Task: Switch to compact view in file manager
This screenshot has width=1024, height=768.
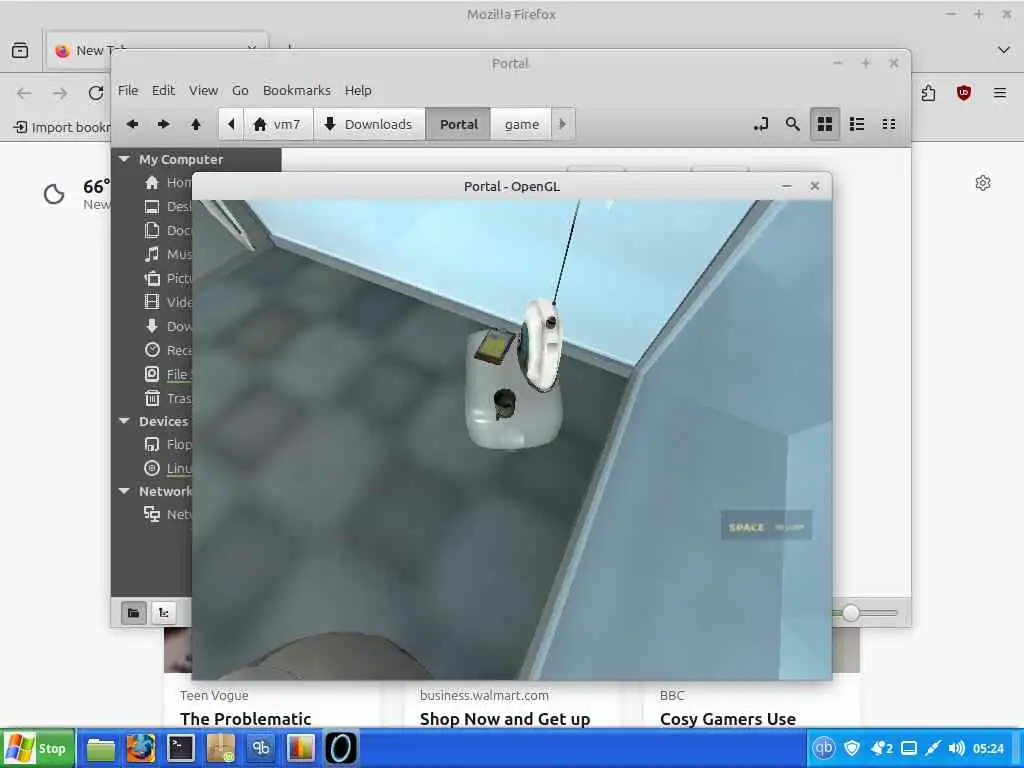Action: (889, 124)
